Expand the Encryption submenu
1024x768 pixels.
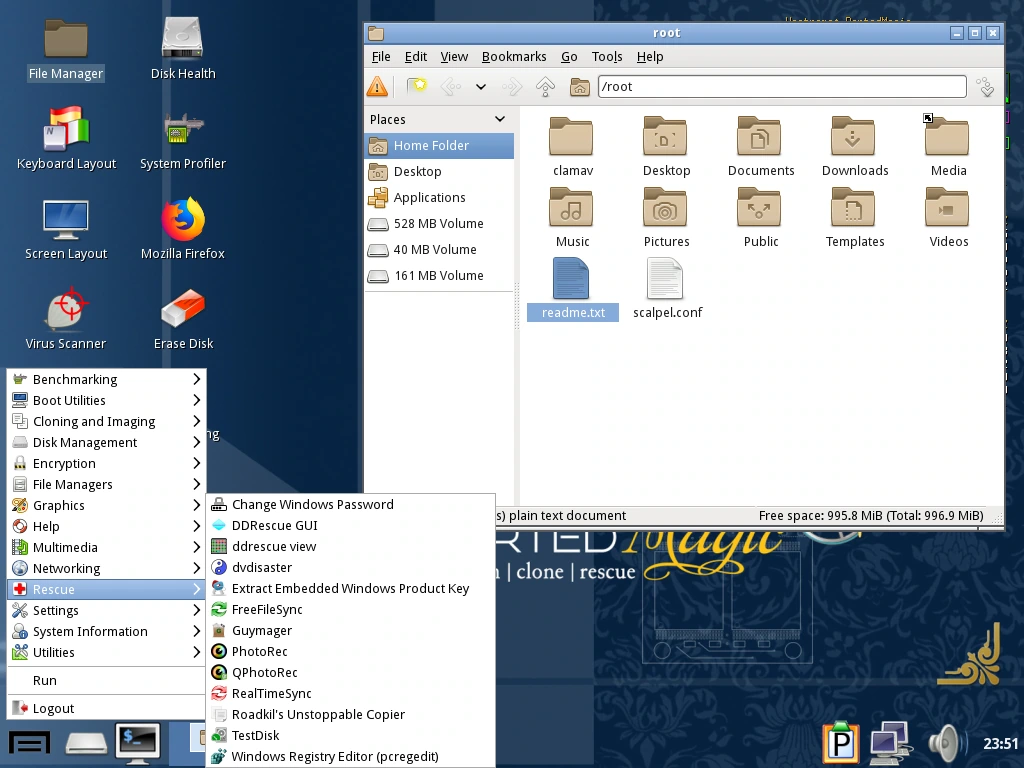[106, 463]
